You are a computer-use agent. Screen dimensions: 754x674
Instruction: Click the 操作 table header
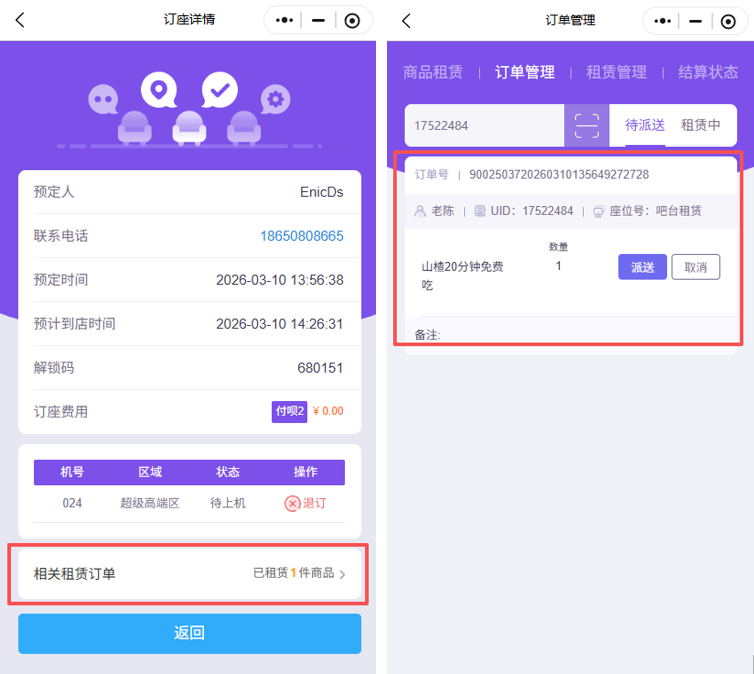pos(306,472)
